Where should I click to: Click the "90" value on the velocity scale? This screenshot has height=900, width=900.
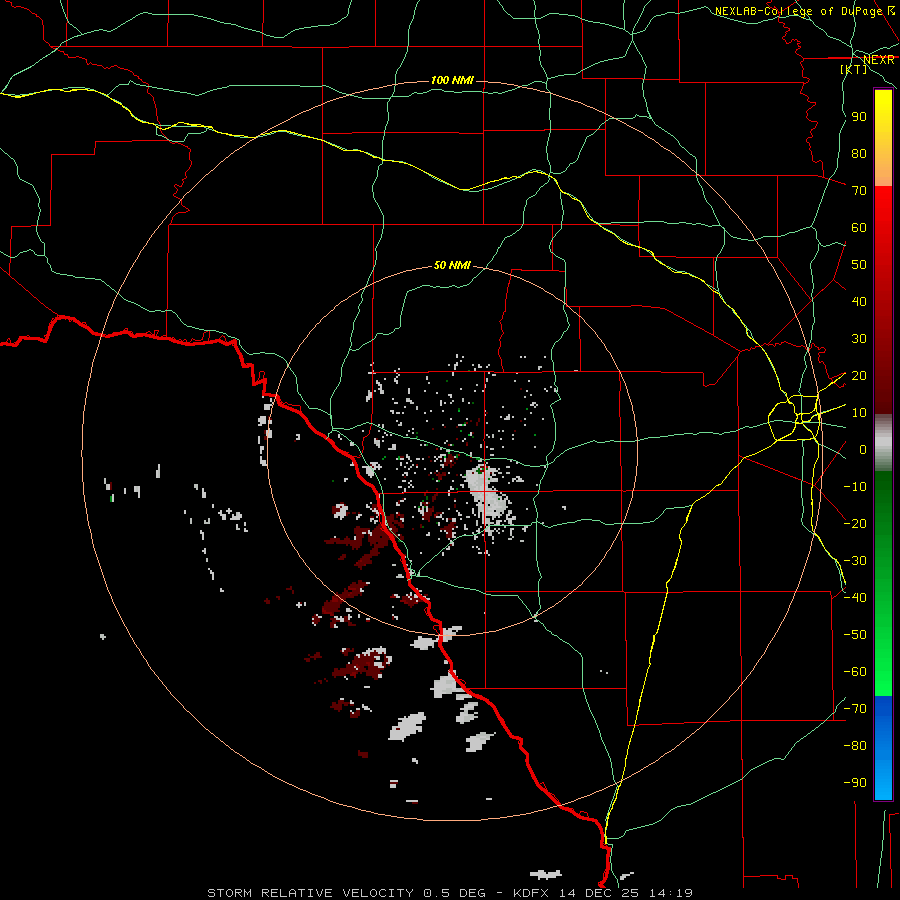(x=859, y=117)
